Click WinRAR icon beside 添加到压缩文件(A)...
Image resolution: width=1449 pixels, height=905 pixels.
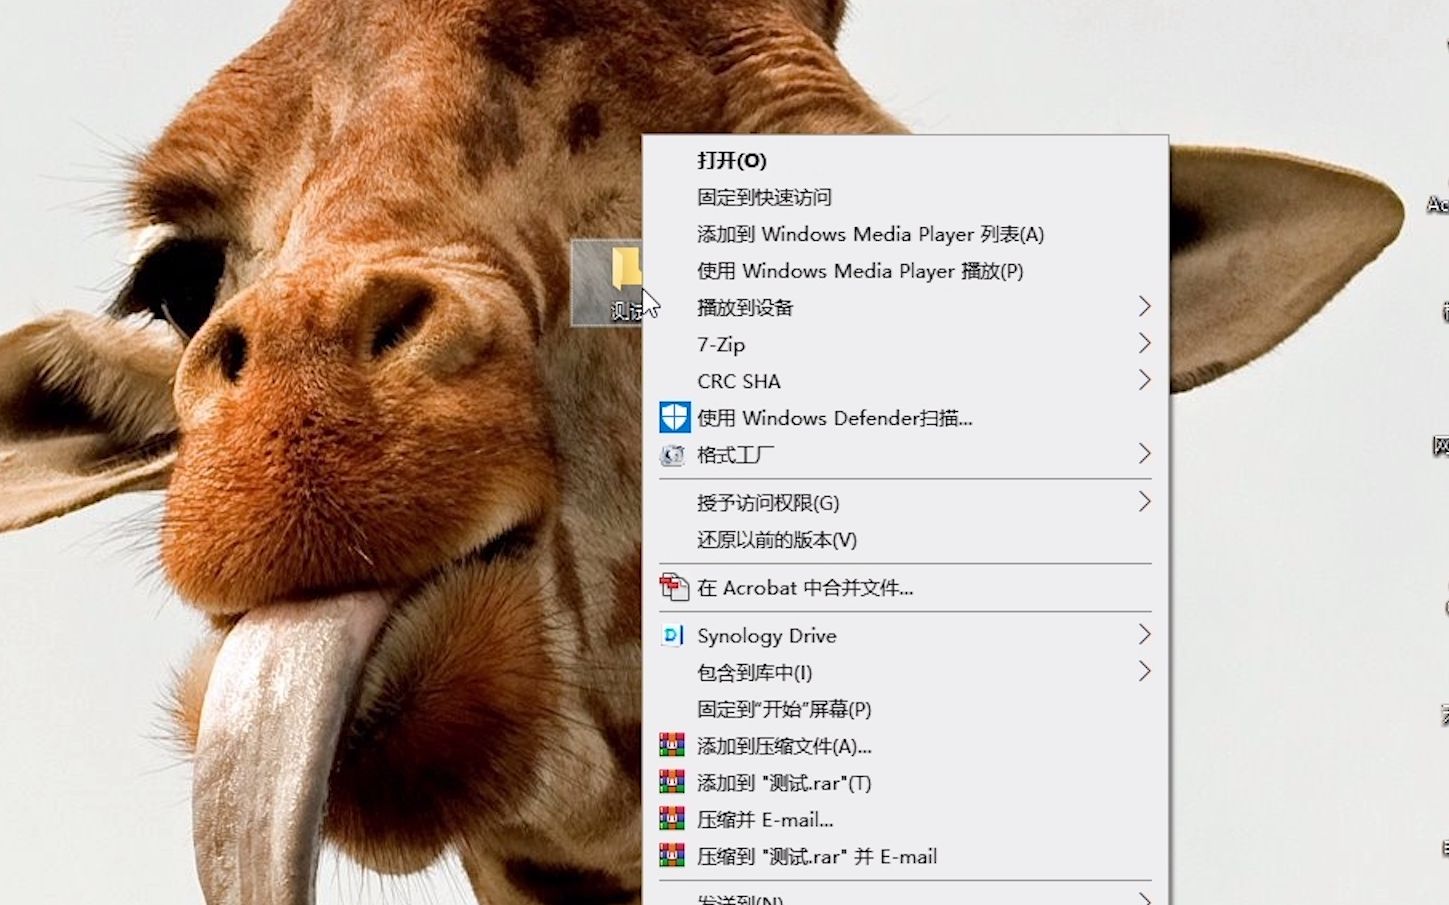[672, 745]
